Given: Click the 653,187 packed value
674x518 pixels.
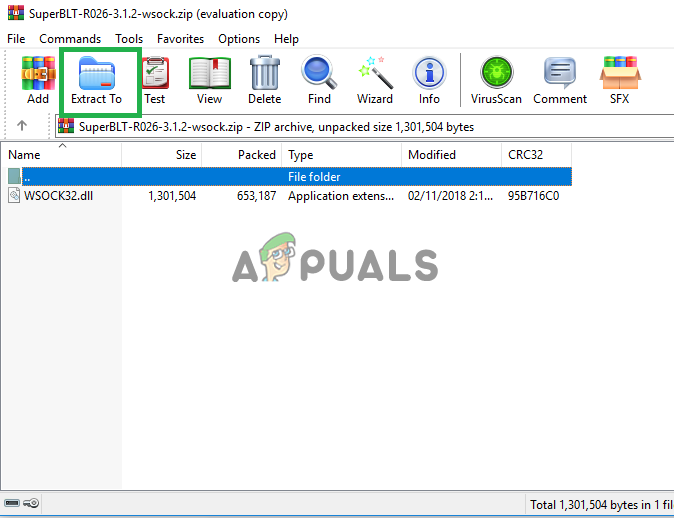Looking at the screenshot, I should pos(256,196).
